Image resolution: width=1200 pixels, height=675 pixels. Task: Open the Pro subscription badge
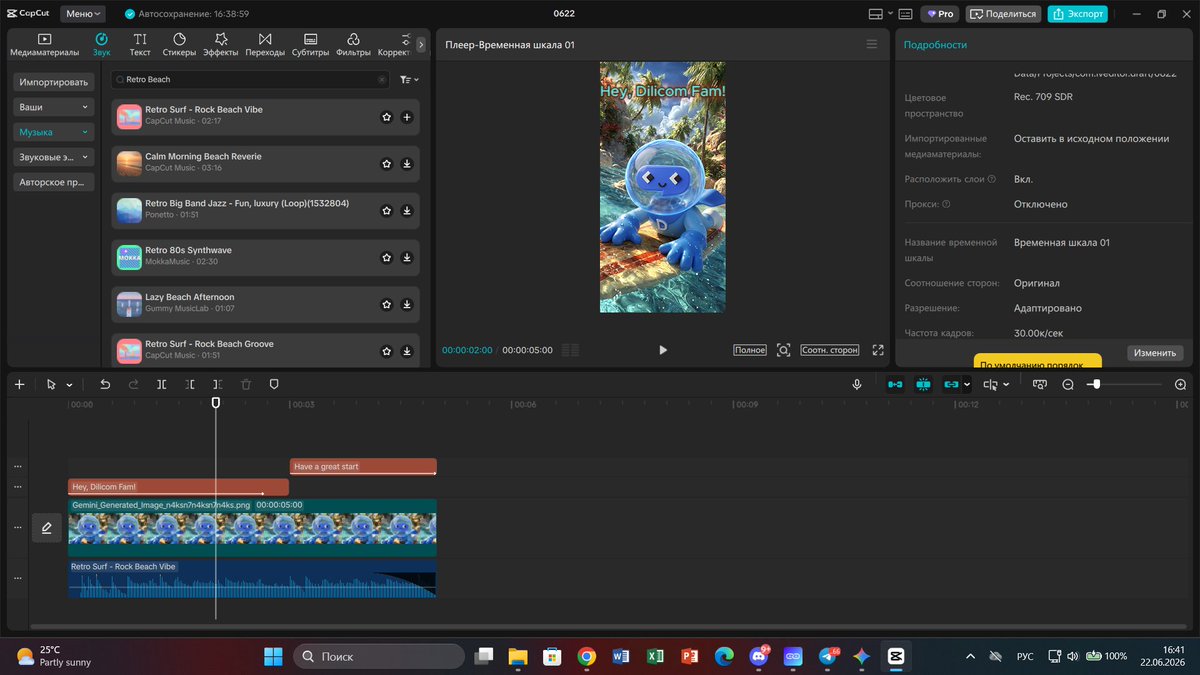(x=939, y=14)
